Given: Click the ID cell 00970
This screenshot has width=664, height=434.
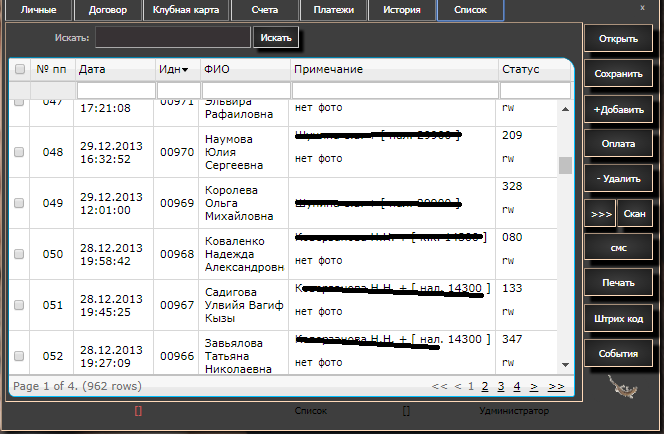Looking at the screenshot, I should point(177,152).
